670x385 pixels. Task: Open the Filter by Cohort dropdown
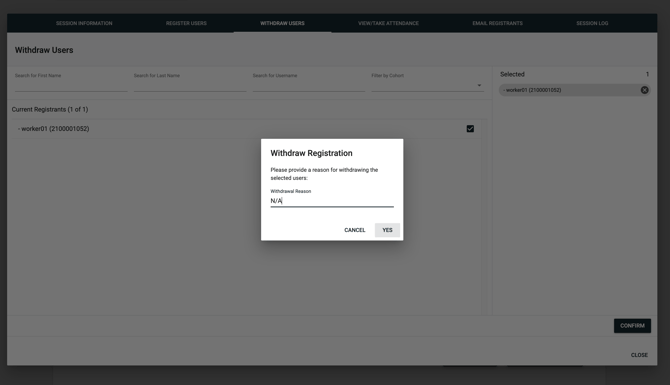427,85
